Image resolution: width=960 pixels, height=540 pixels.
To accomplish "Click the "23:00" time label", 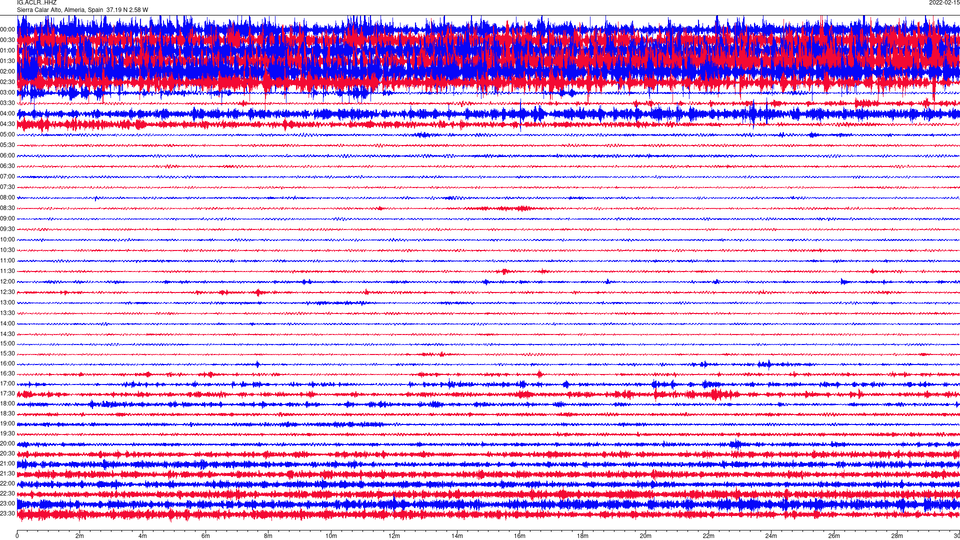I will point(7,504).
